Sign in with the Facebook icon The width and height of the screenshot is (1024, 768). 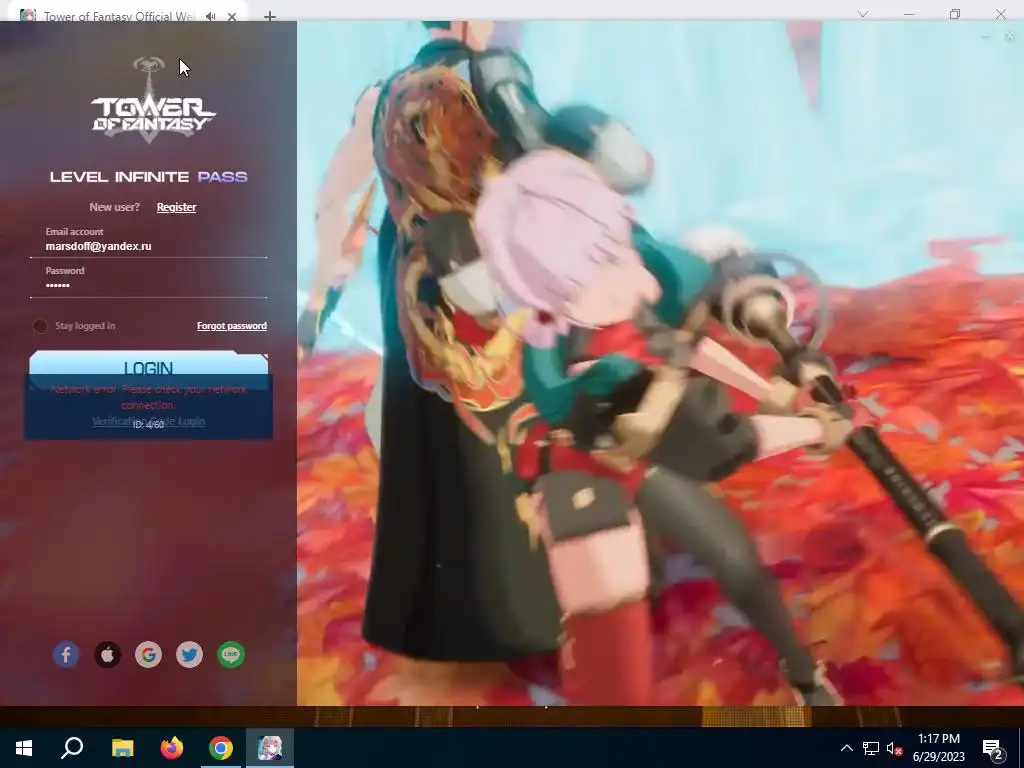pos(67,654)
